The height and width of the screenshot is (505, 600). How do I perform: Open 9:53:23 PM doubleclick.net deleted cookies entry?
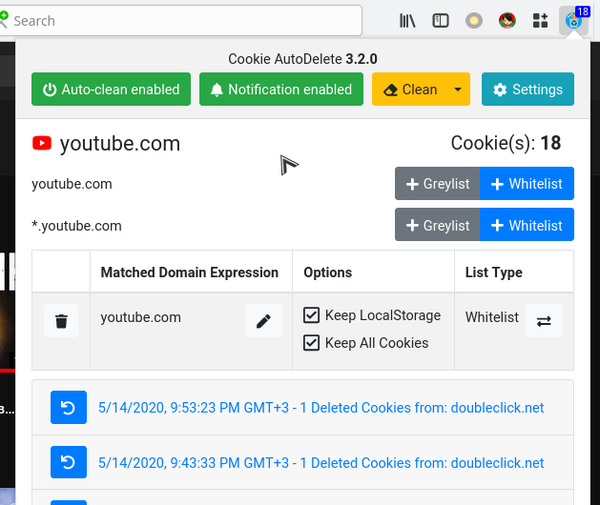click(320, 408)
